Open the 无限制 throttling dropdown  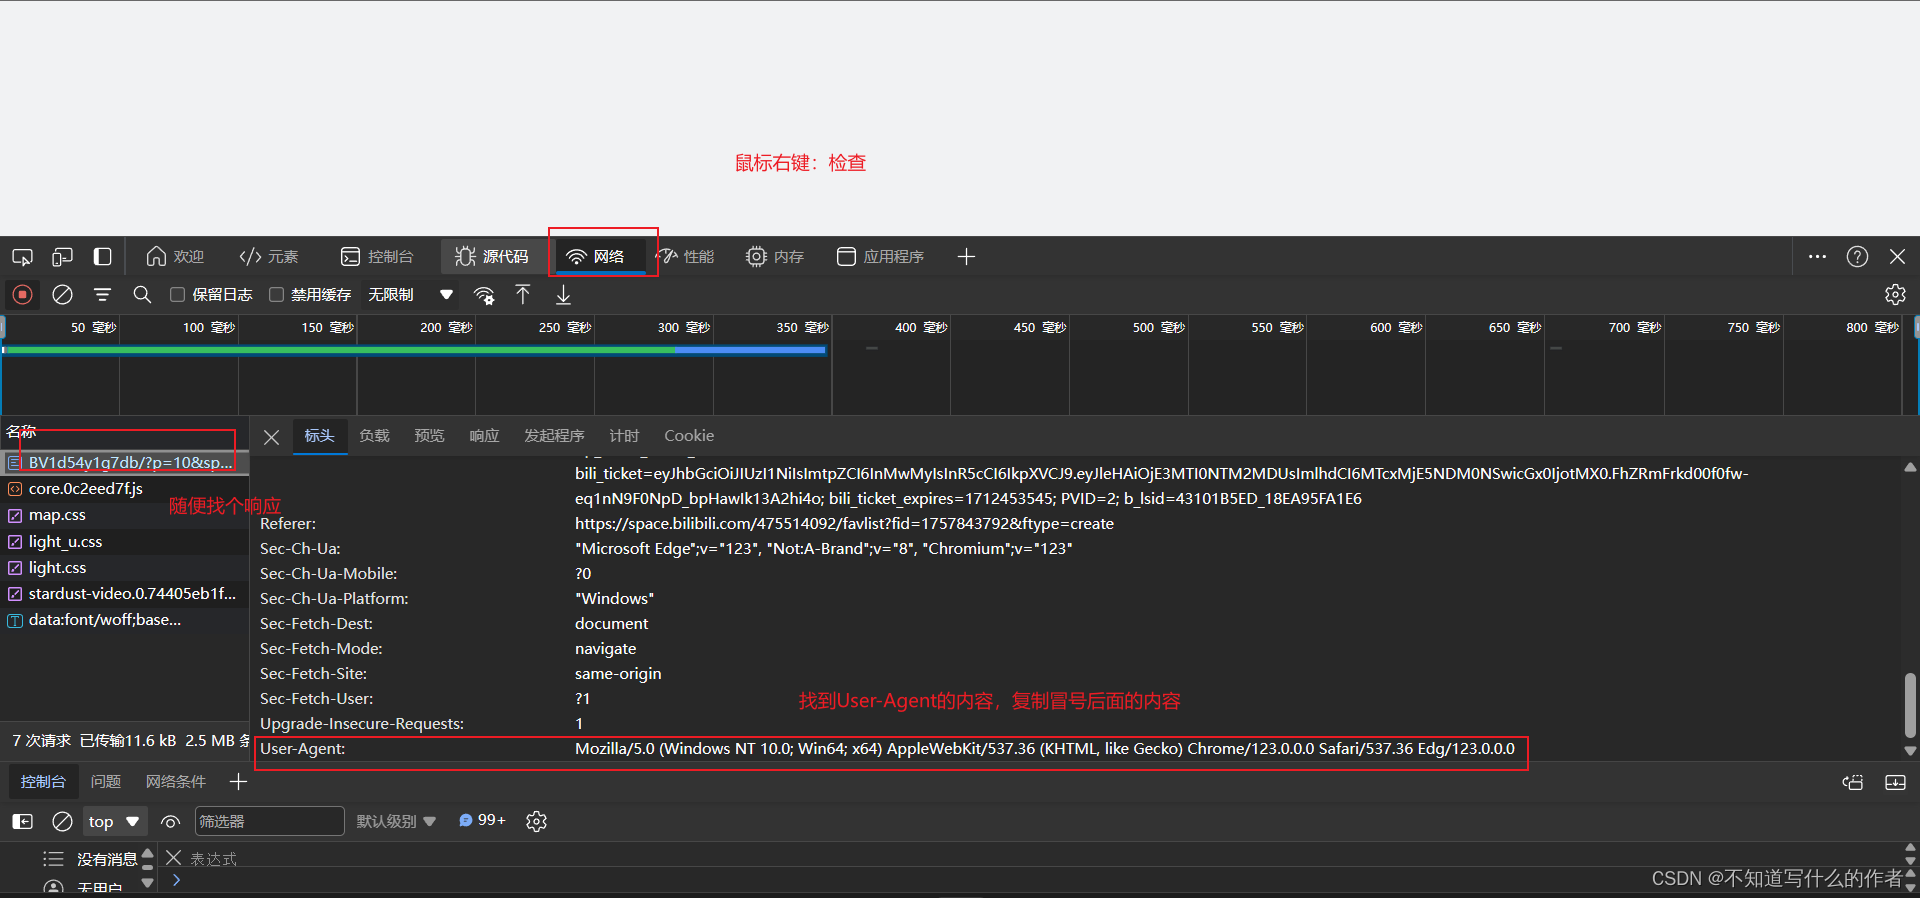[411, 295]
